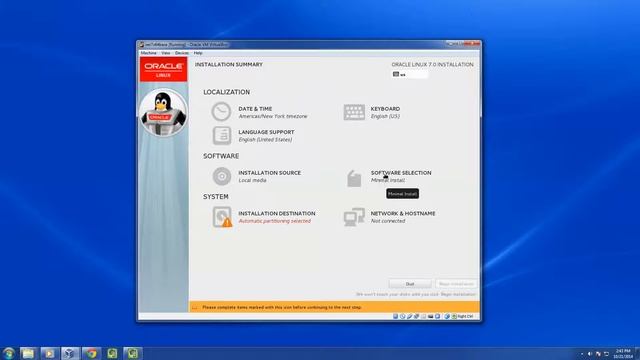Viewport: 640px width, 360px height.
Task: Open the INSTALLATION SOURCE settings label
Action: [x=269, y=173]
